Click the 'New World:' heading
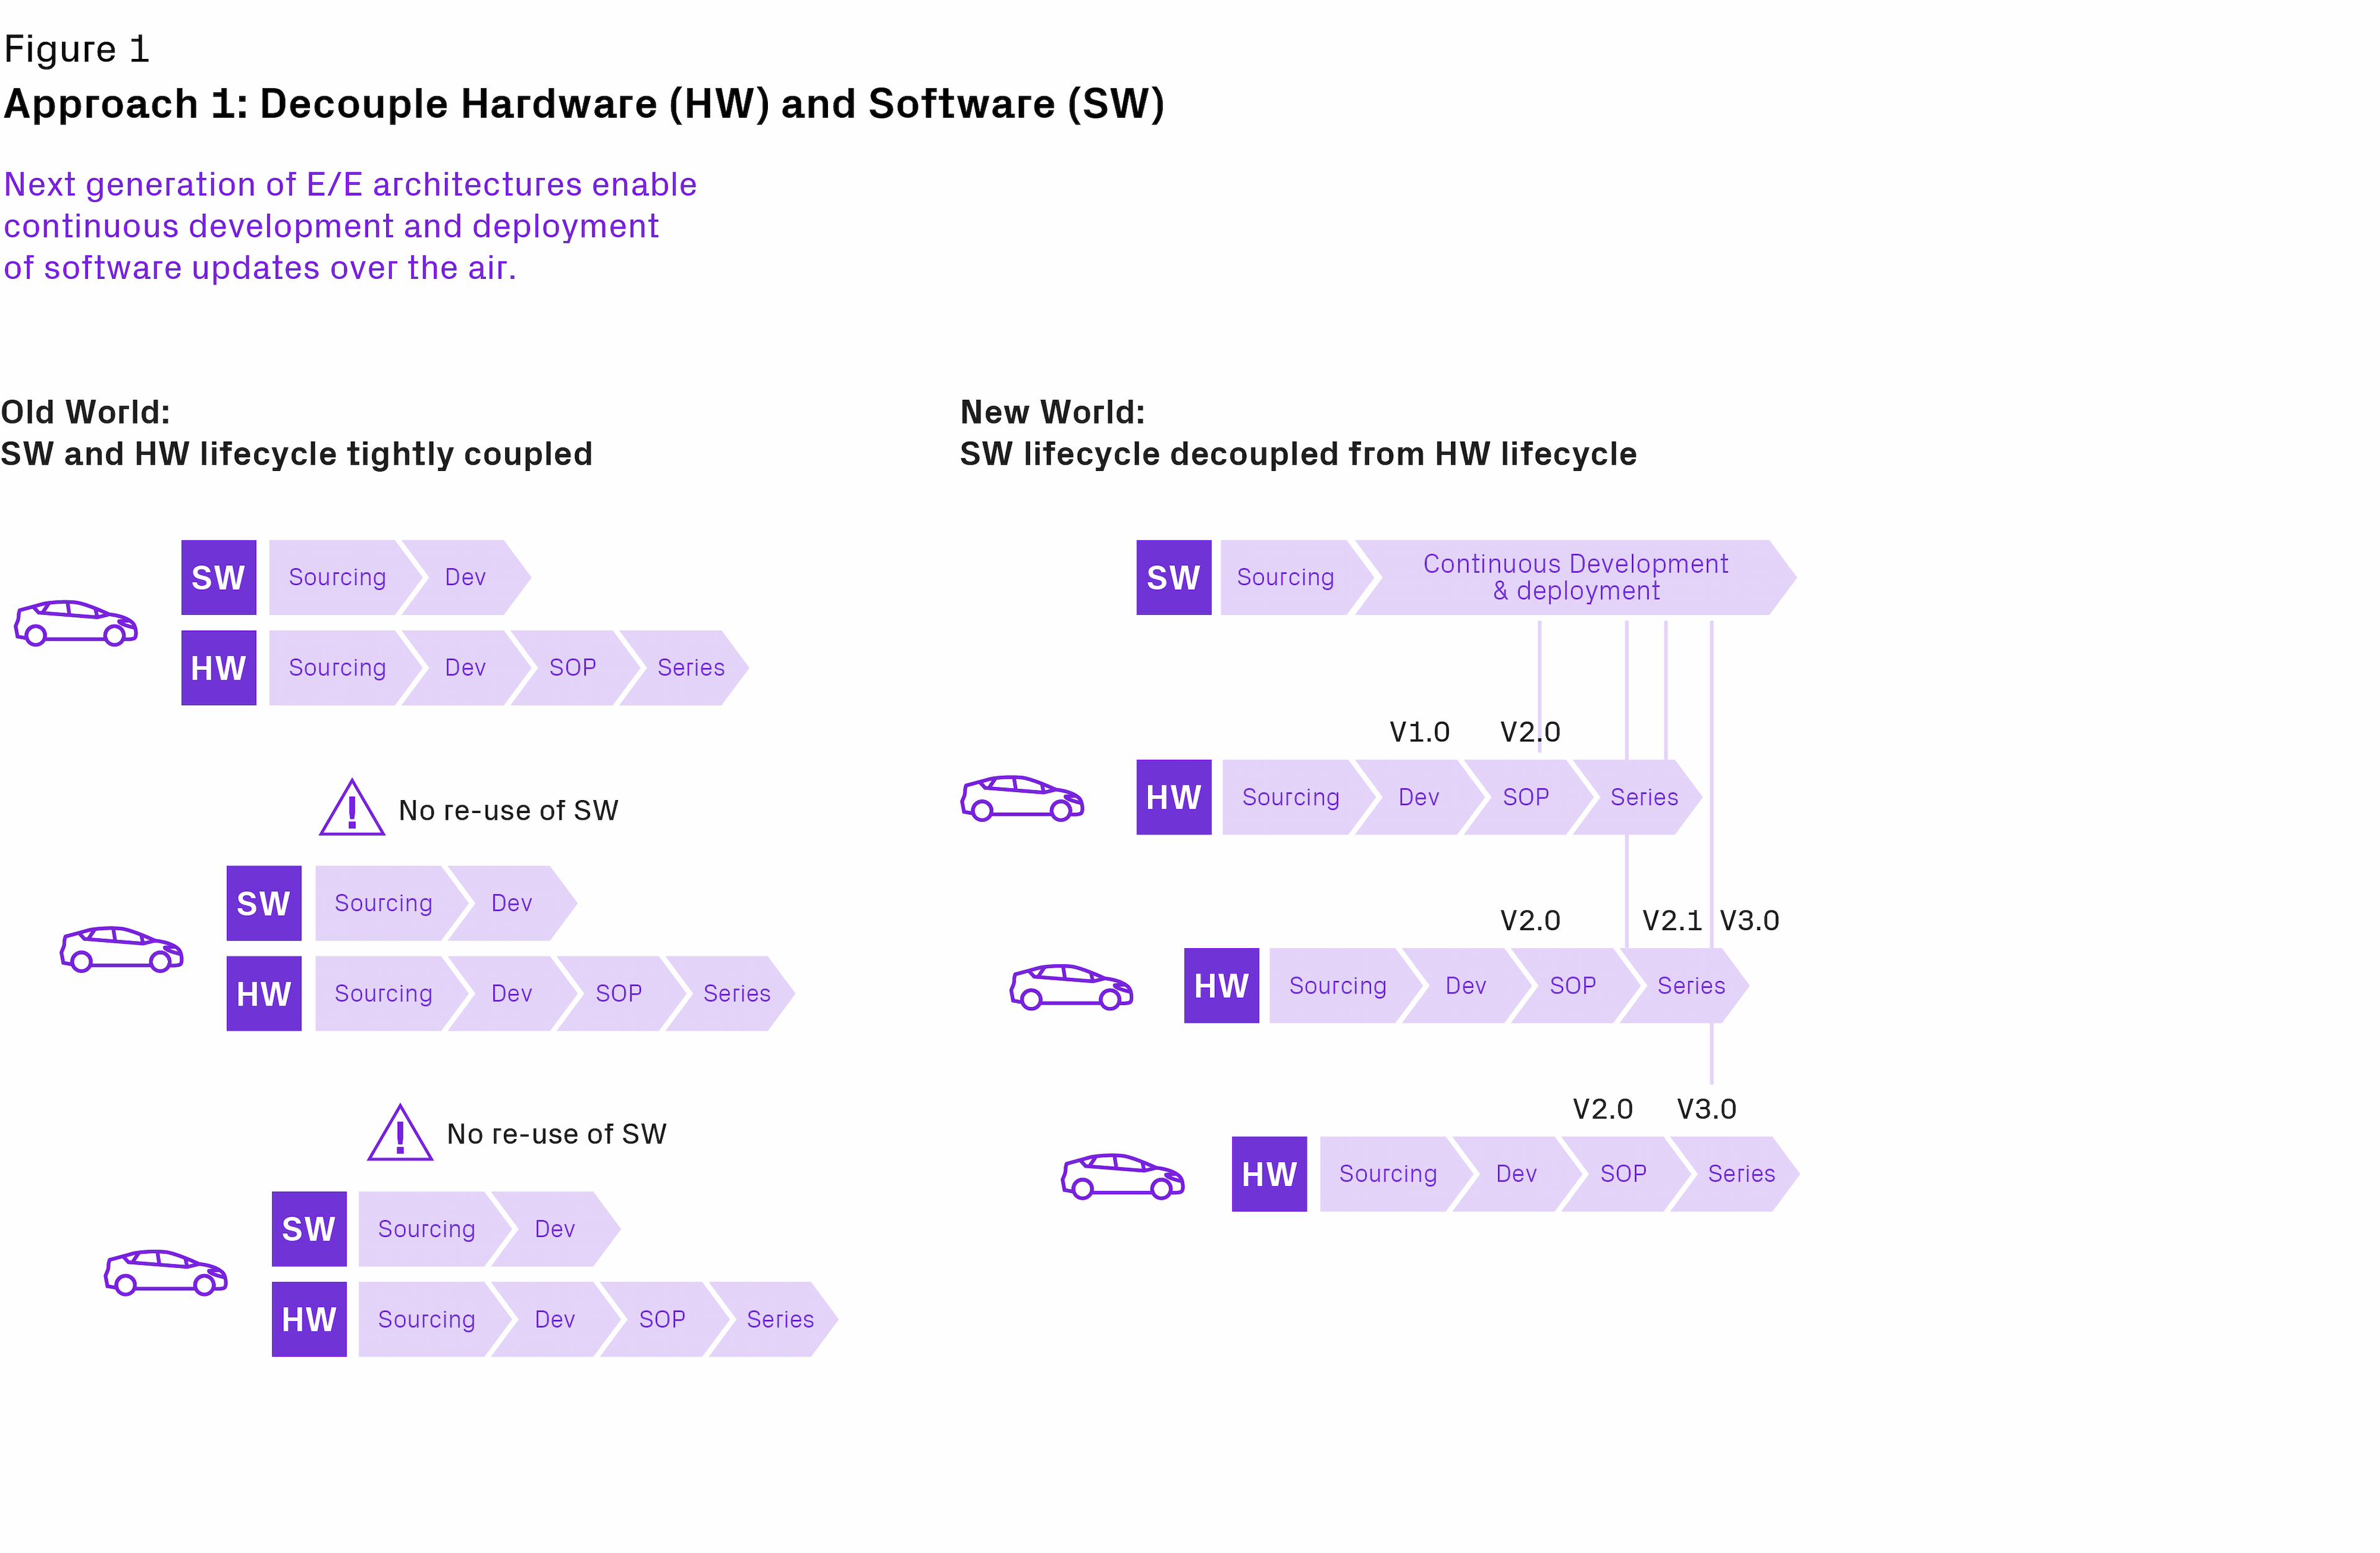 click(1053, 412)
